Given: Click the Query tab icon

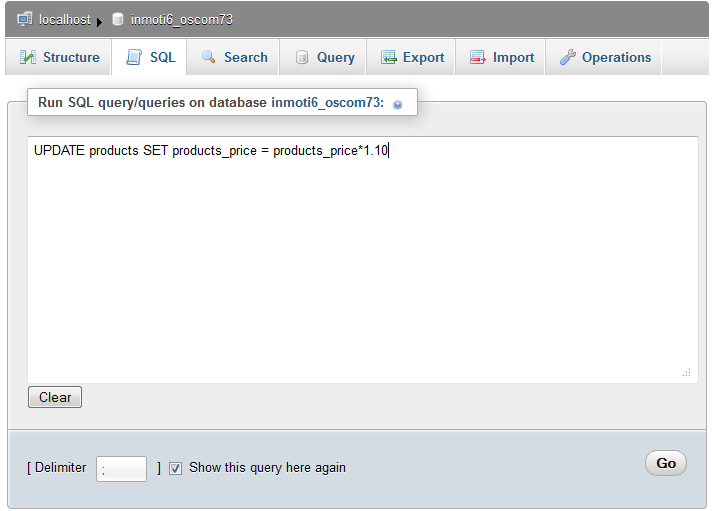Looking at the screenshot, I should [301, 58].
